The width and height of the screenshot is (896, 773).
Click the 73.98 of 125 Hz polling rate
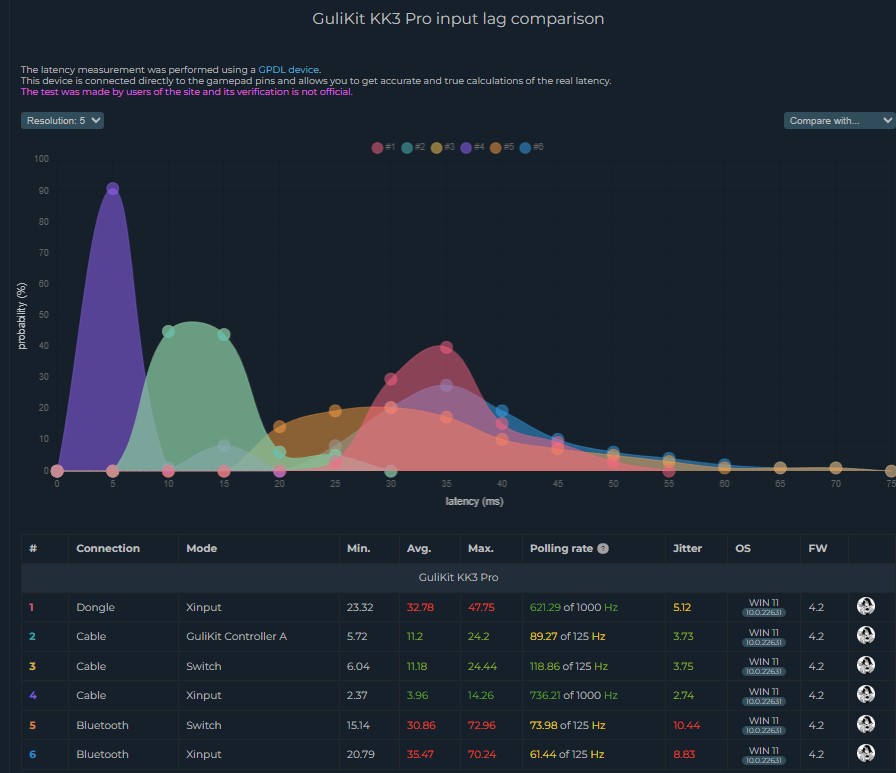[x=567, y=725]
